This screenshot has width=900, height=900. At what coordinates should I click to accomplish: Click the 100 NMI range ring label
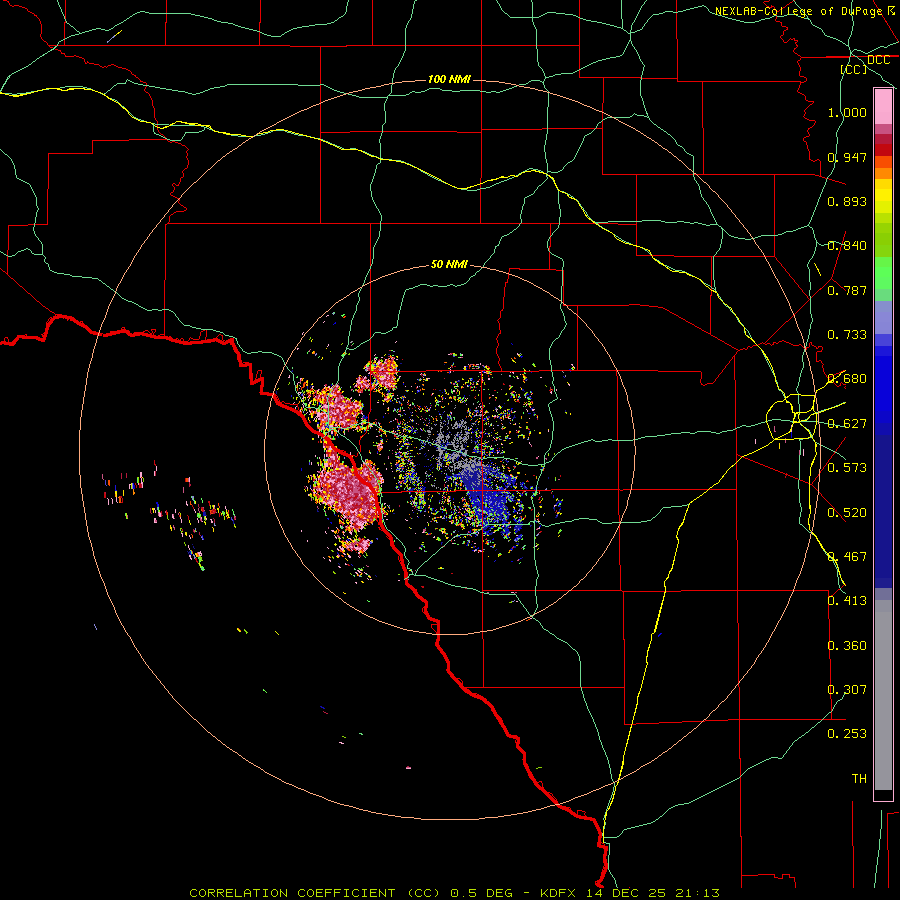[x=449, y=79]
